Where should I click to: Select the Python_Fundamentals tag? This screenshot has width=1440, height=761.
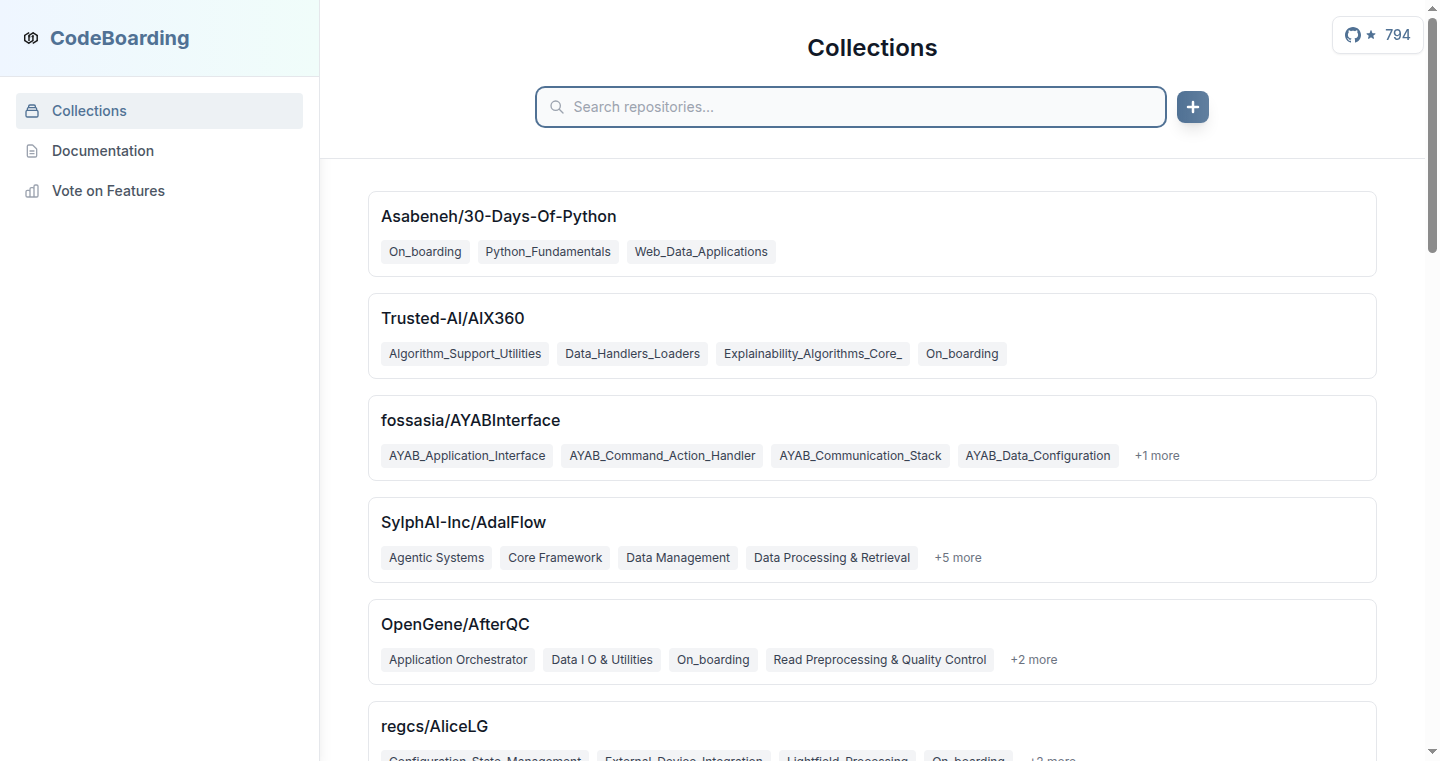coord(548,252)
